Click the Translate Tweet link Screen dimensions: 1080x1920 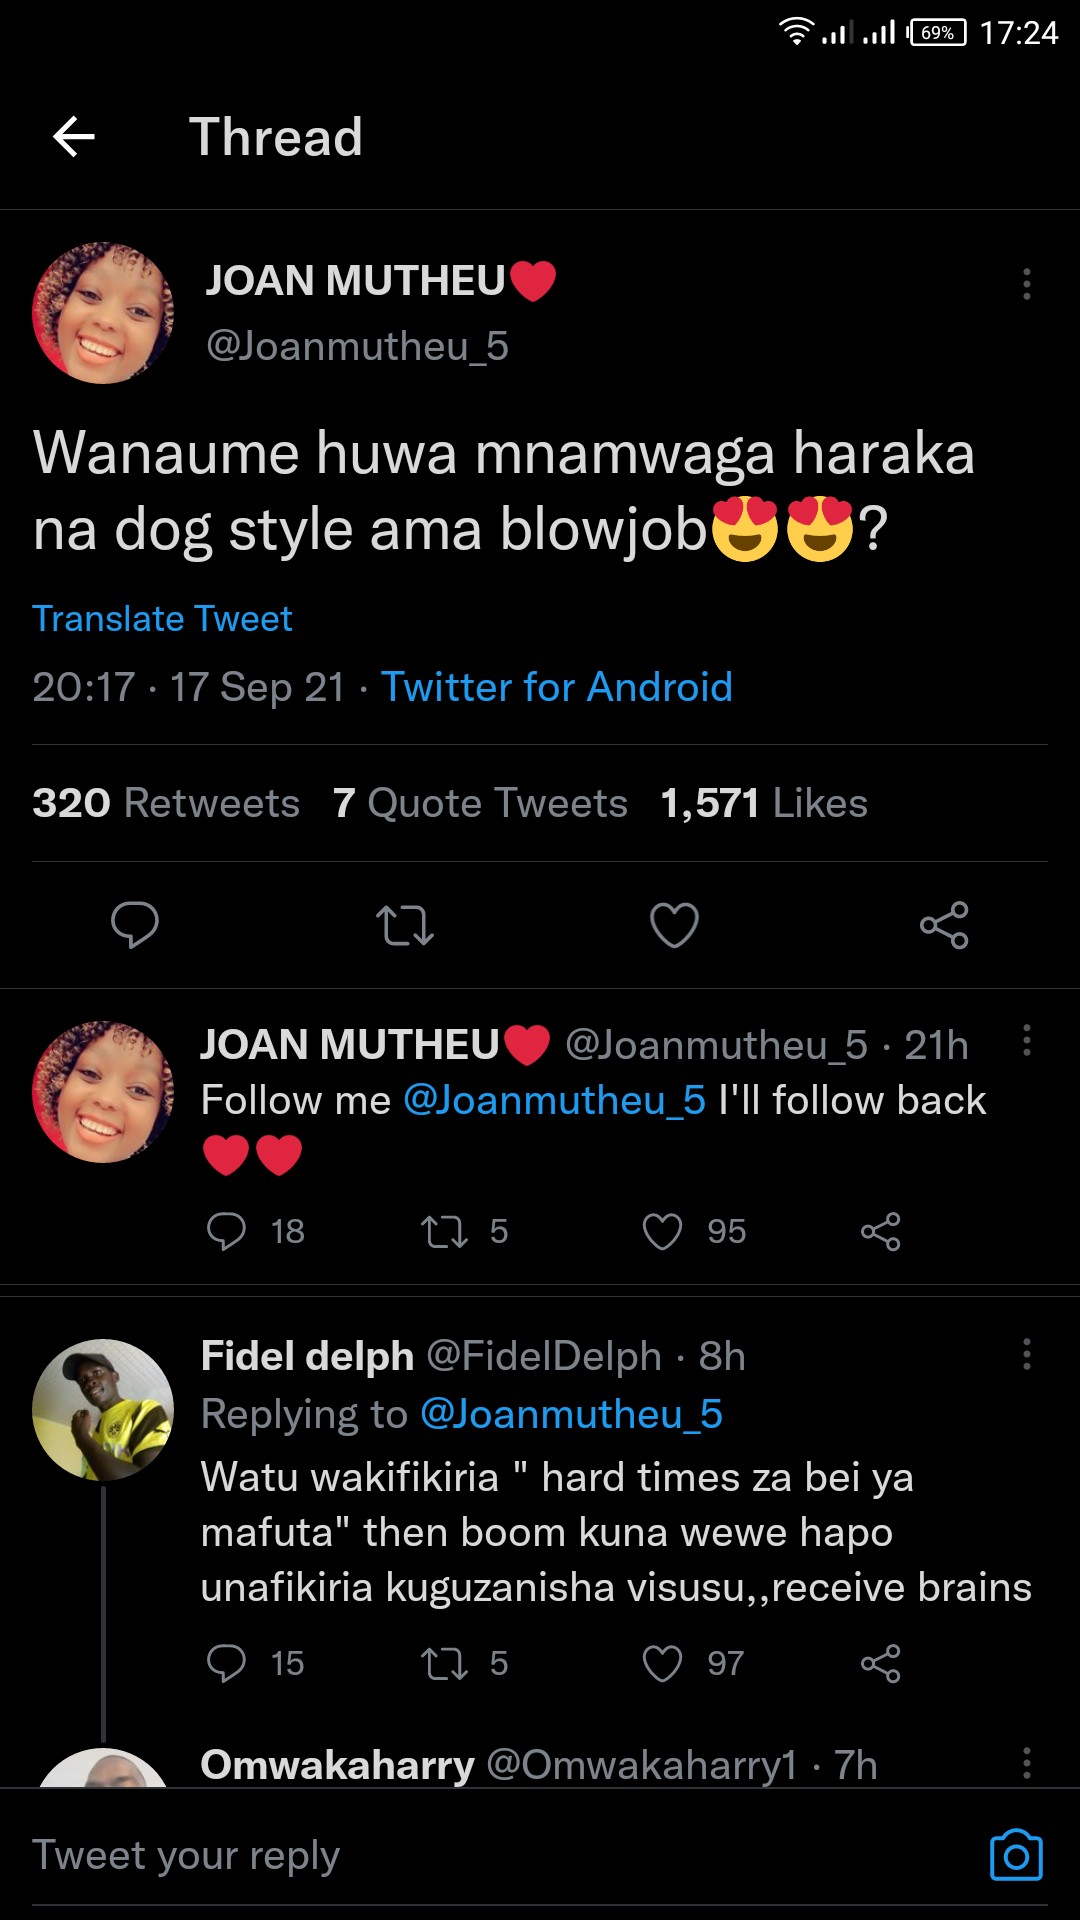162,619
